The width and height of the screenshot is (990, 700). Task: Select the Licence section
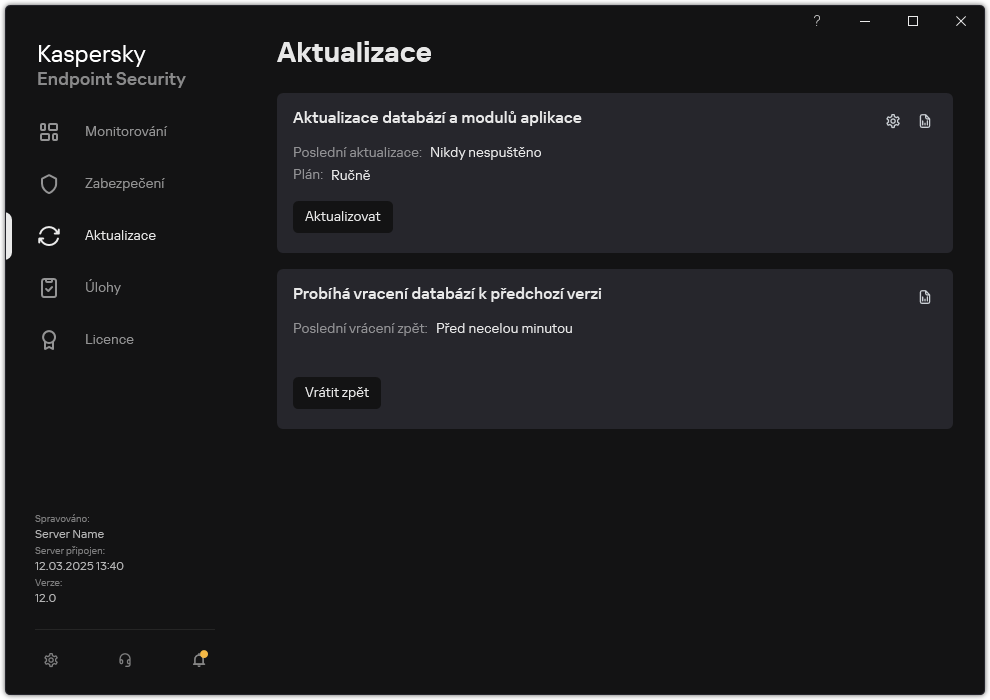pos(109,339)
